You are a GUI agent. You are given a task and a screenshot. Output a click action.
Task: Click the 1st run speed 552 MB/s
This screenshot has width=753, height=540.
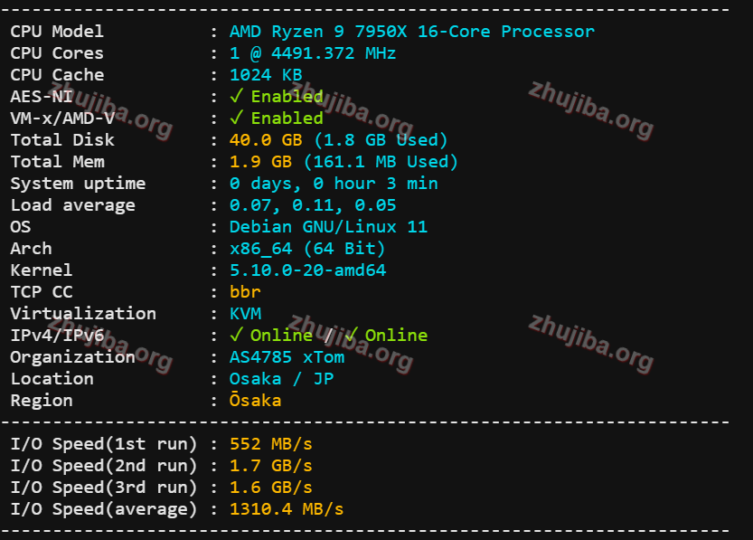[x=270, y=444]
